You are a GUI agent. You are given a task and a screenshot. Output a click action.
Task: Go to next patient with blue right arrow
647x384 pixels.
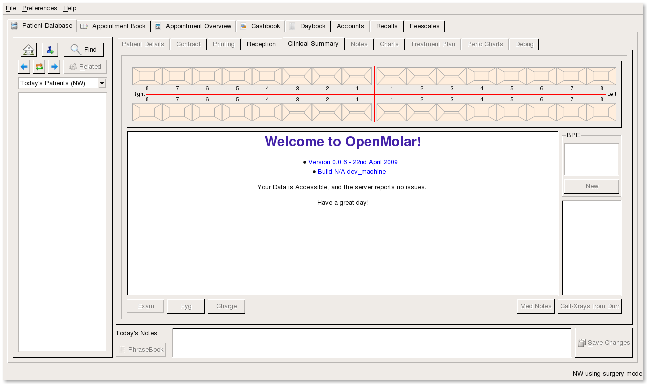pos(54,66)
